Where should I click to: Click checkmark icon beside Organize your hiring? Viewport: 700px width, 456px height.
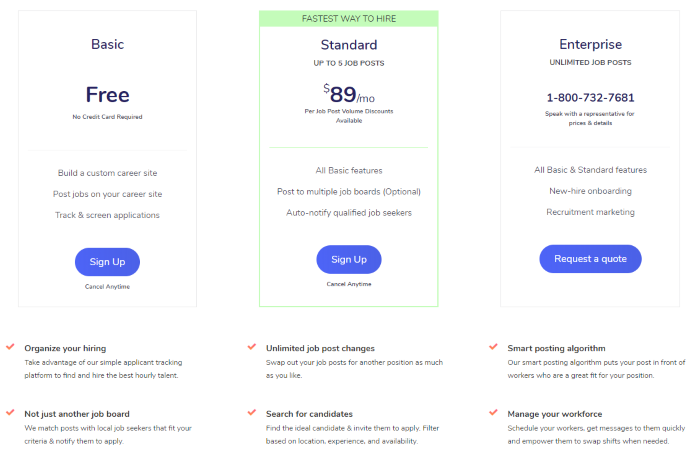click(9, 347)
